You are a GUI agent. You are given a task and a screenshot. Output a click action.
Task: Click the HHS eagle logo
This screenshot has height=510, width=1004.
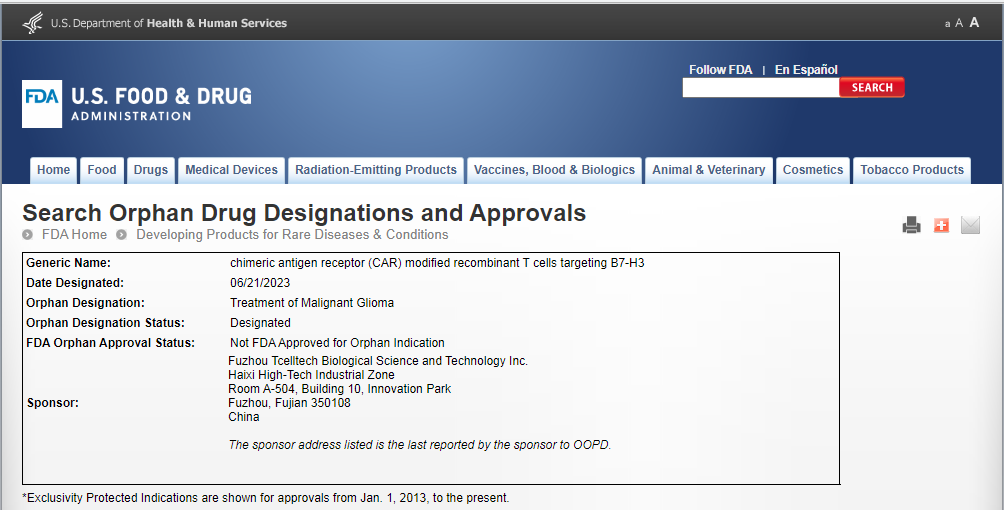click(33, 22)
